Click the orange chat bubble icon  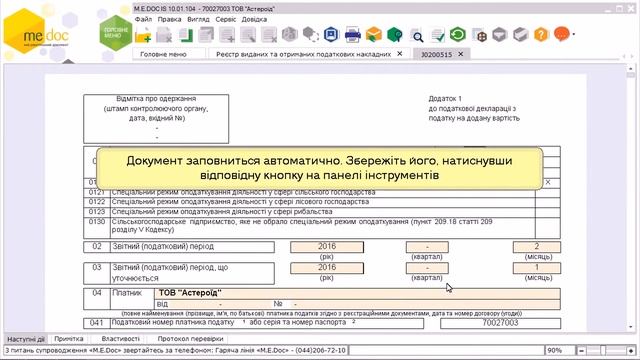click(562, 34)
